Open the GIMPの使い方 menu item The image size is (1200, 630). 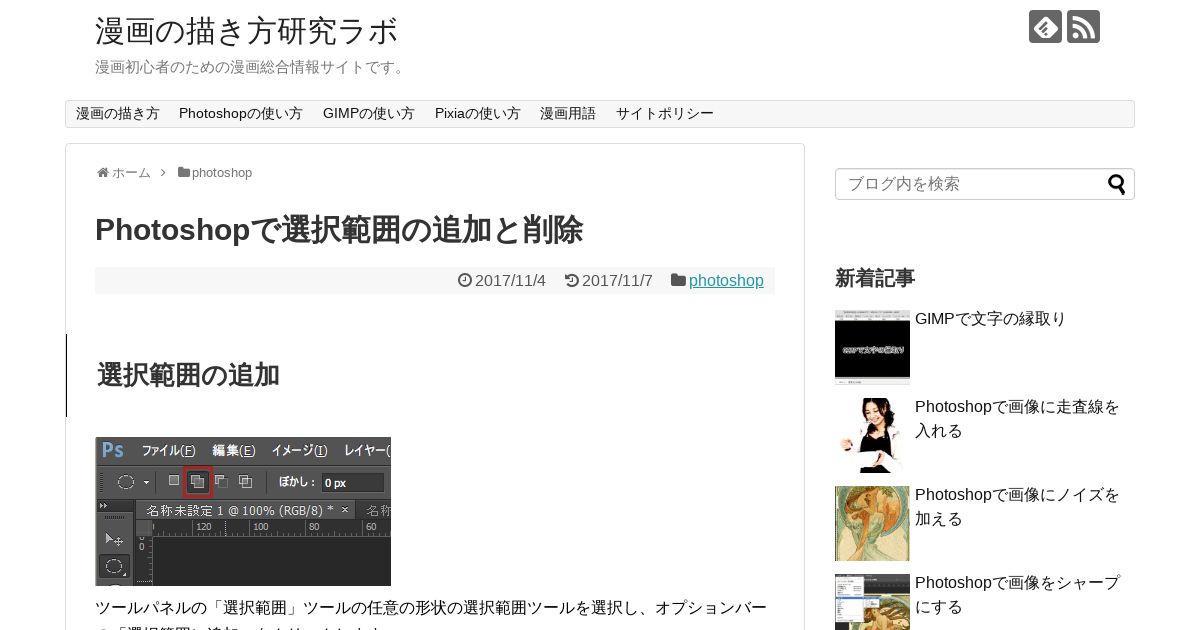pyautogui.click(x=369, y=114)
